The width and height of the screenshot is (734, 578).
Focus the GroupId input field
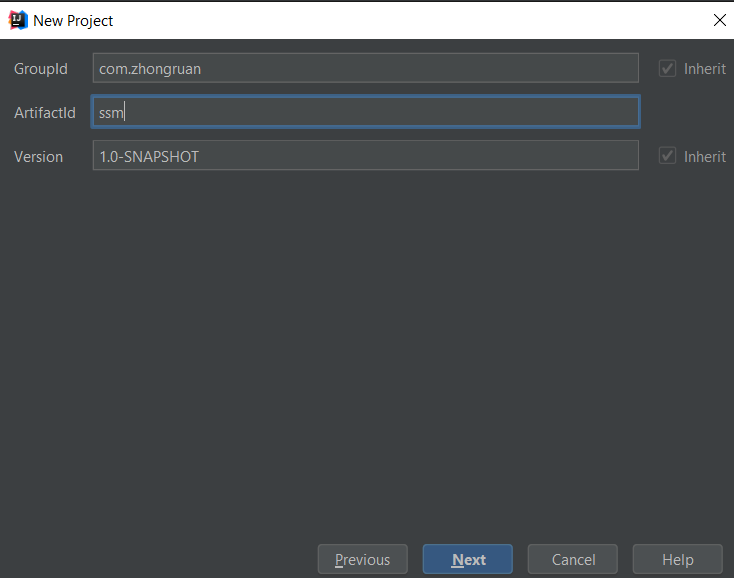point(365,68)
